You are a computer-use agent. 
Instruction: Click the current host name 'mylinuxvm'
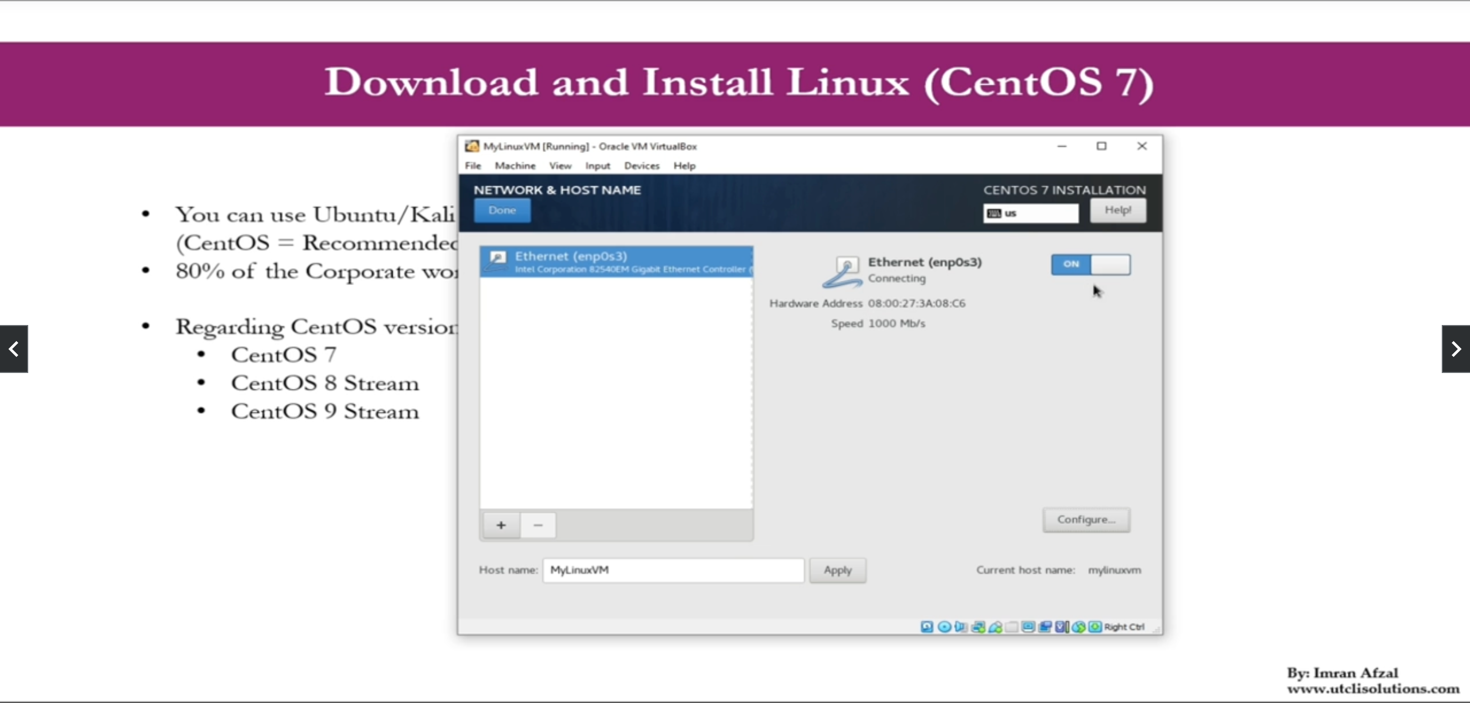click(1115, 570)
